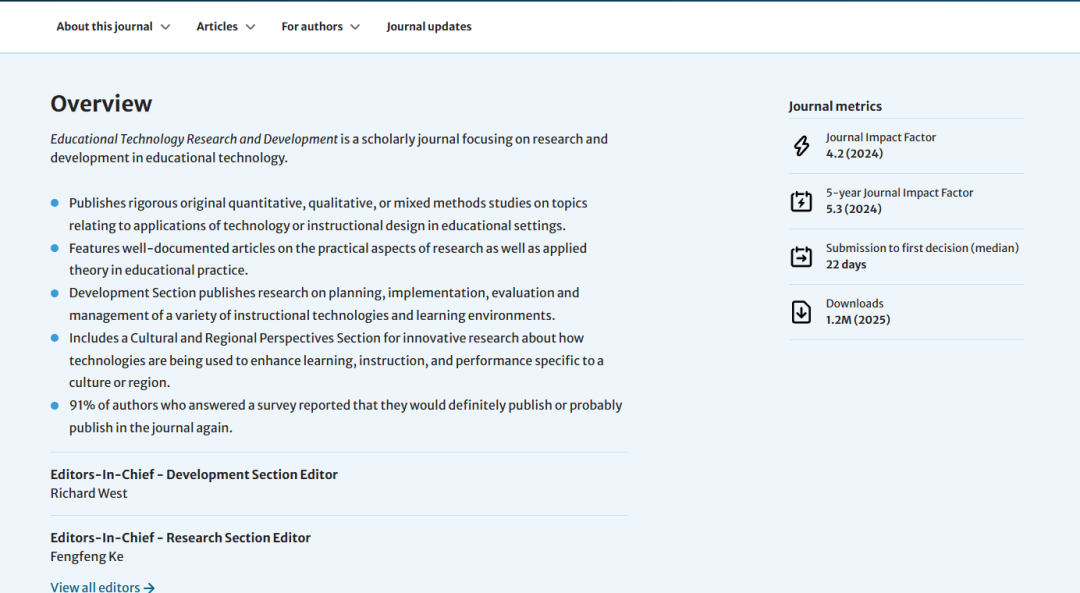Open the Articles menu label
The width and height of the screenshot is (1080, 593).
(x=217, y=27)
